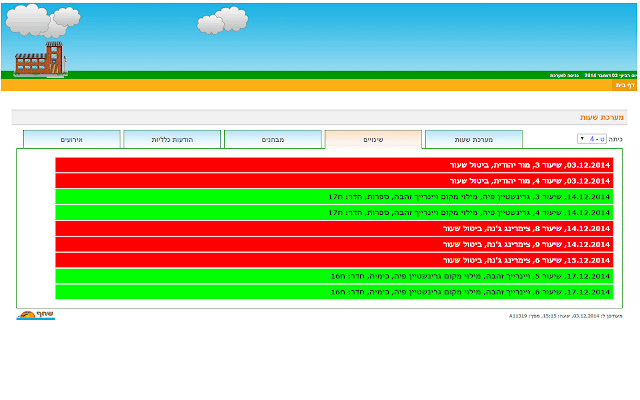The image size is (640, 400).
Task: Click the דף בית home button
Action: (x=625, y=85)
